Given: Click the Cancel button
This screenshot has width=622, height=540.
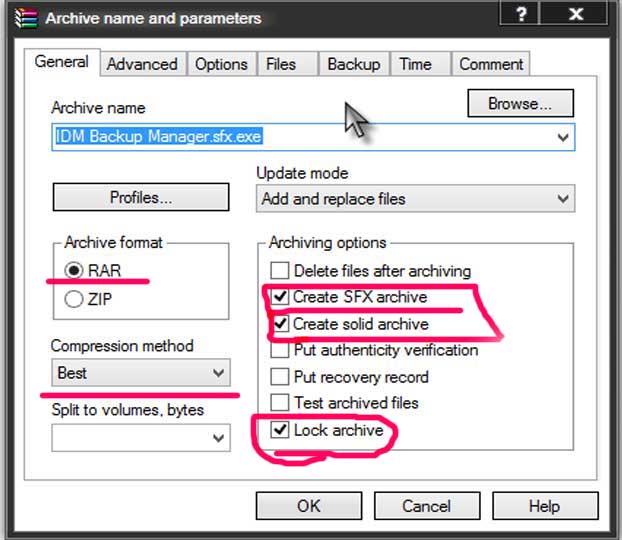Looking at the screenshot, I should pos(427,506).
